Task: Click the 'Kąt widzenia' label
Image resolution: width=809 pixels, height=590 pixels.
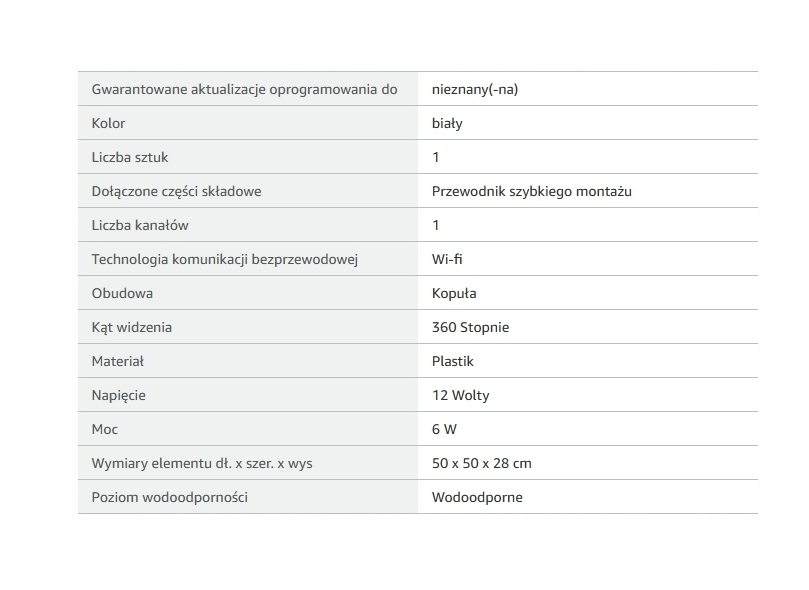Action: pos(132,327)
